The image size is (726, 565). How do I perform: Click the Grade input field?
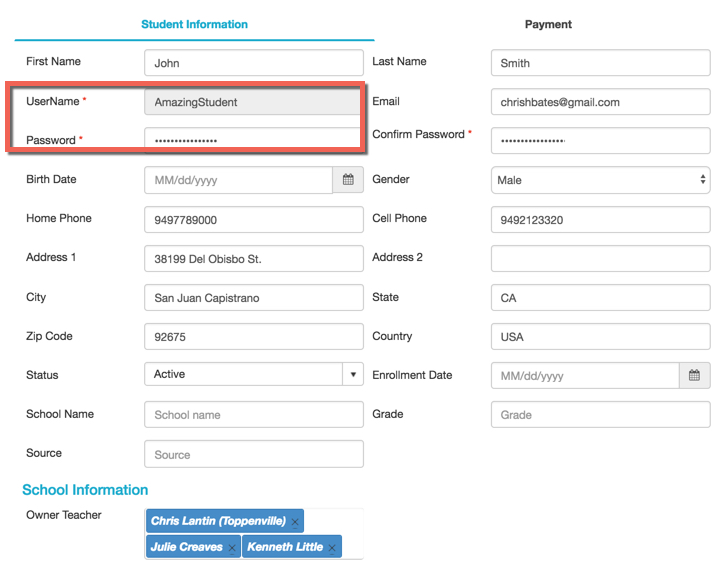click(x=601, y=414)
